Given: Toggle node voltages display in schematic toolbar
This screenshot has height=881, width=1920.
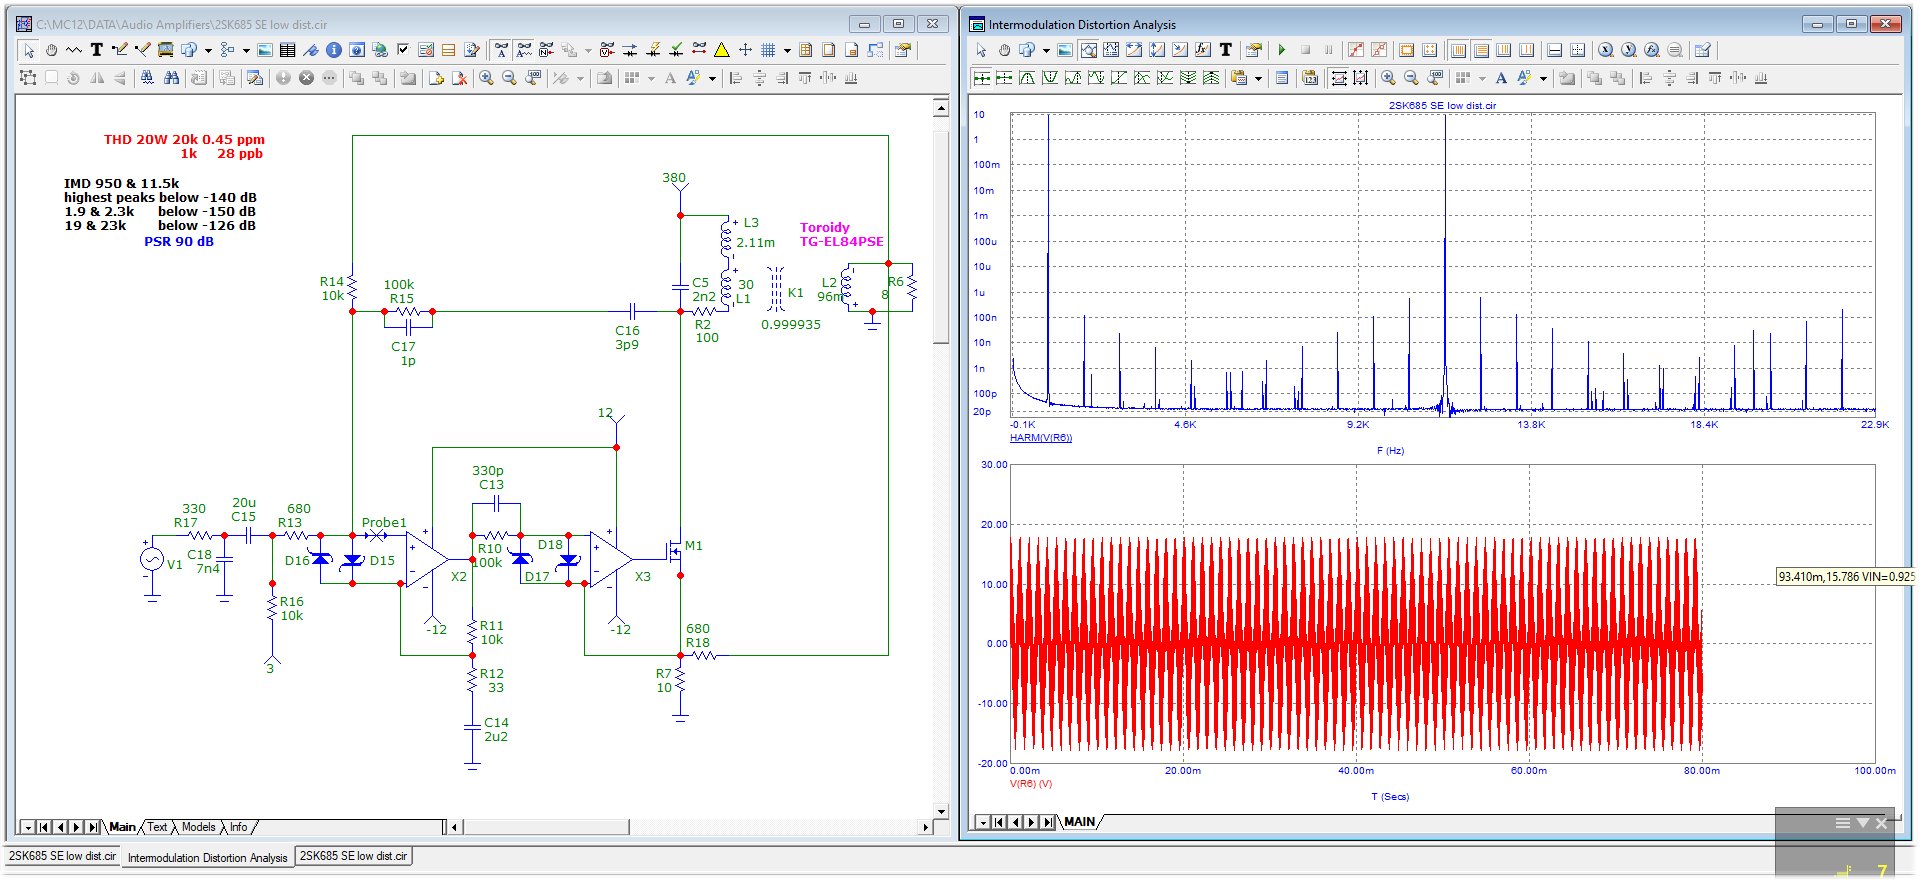Looking at the screenshot, I should coord(607,50).
